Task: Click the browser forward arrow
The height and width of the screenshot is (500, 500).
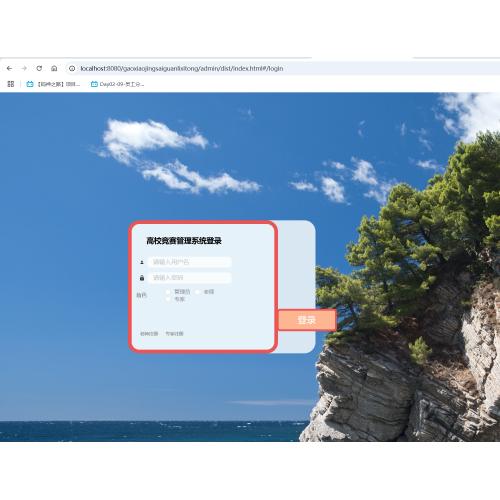Action: point(24,68)
